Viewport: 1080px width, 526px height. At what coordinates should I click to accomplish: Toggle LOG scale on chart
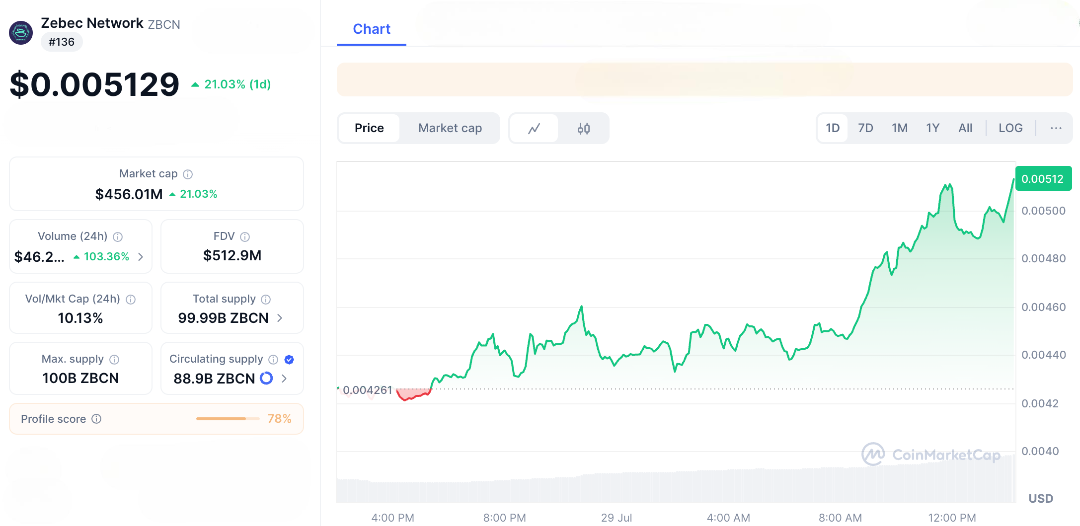(1010, 128)
